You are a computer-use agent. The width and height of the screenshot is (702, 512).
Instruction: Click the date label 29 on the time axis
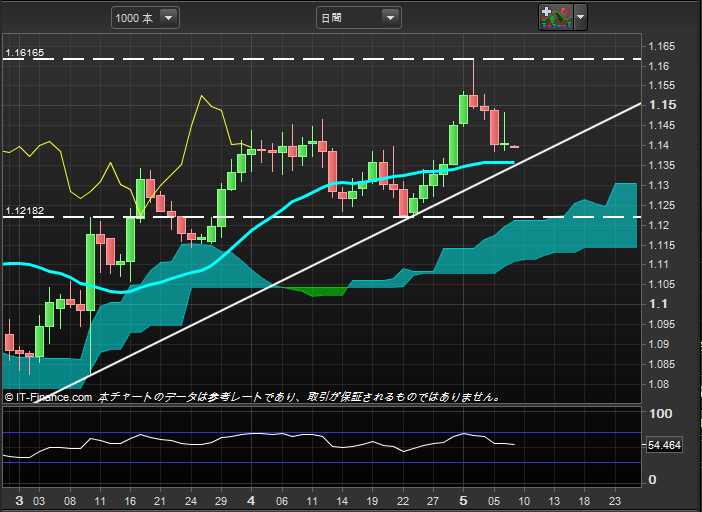(x=221, y=501)
